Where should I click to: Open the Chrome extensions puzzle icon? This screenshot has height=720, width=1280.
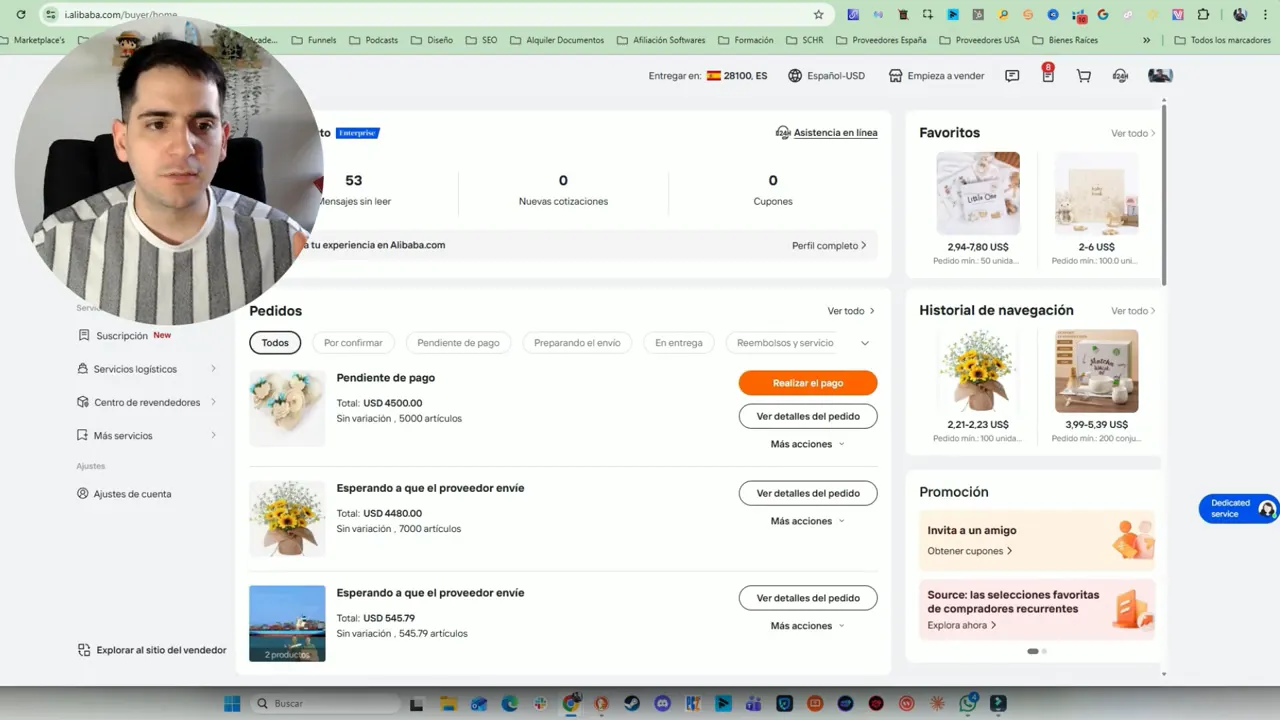coord(1203,14)
